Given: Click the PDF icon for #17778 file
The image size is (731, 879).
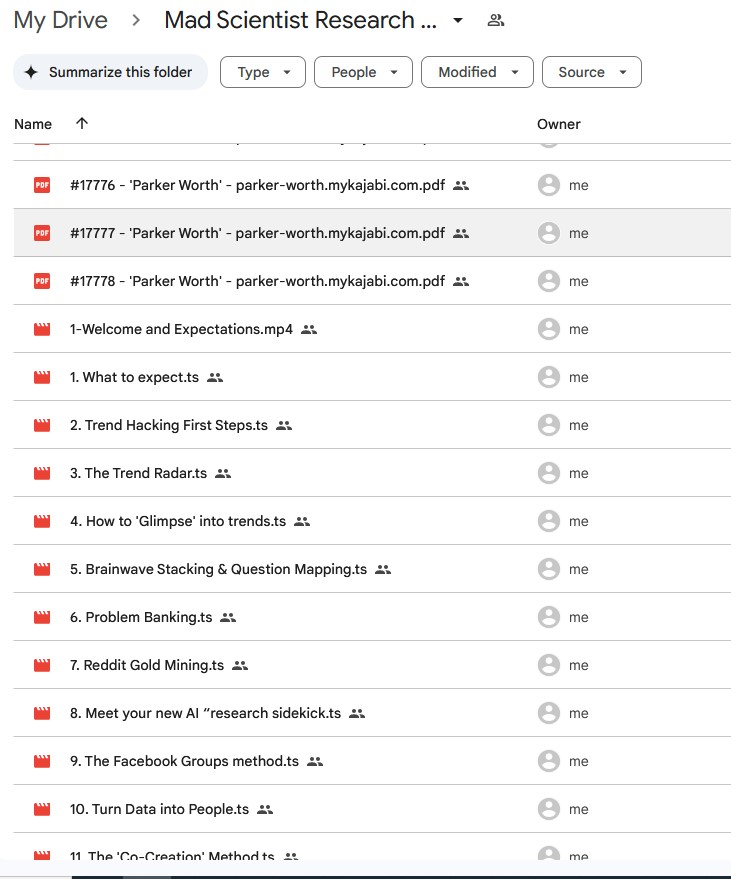Looking at the screenshot, I should pyautogui.click(x=42, y=281).
